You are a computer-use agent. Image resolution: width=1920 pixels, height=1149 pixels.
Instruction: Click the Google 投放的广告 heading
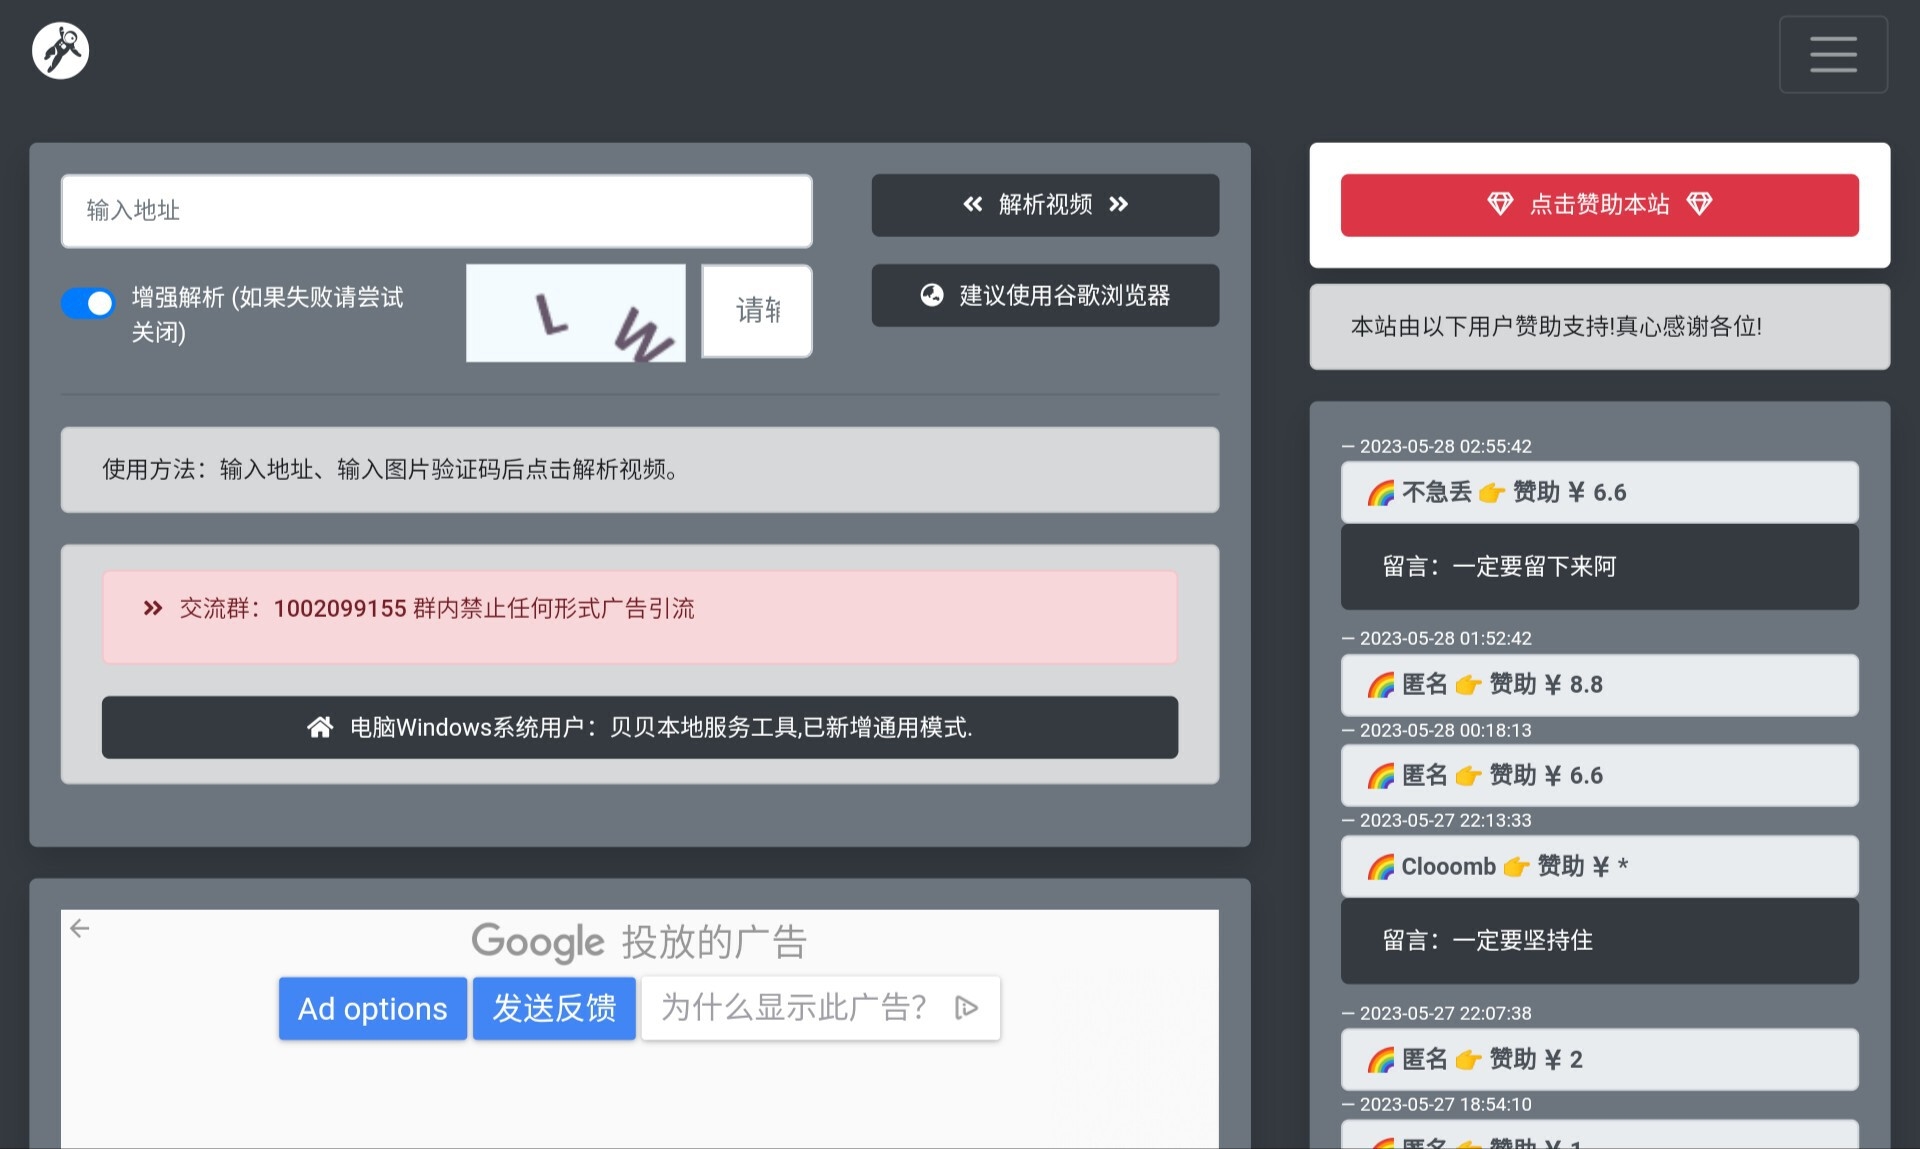[639, 941]
